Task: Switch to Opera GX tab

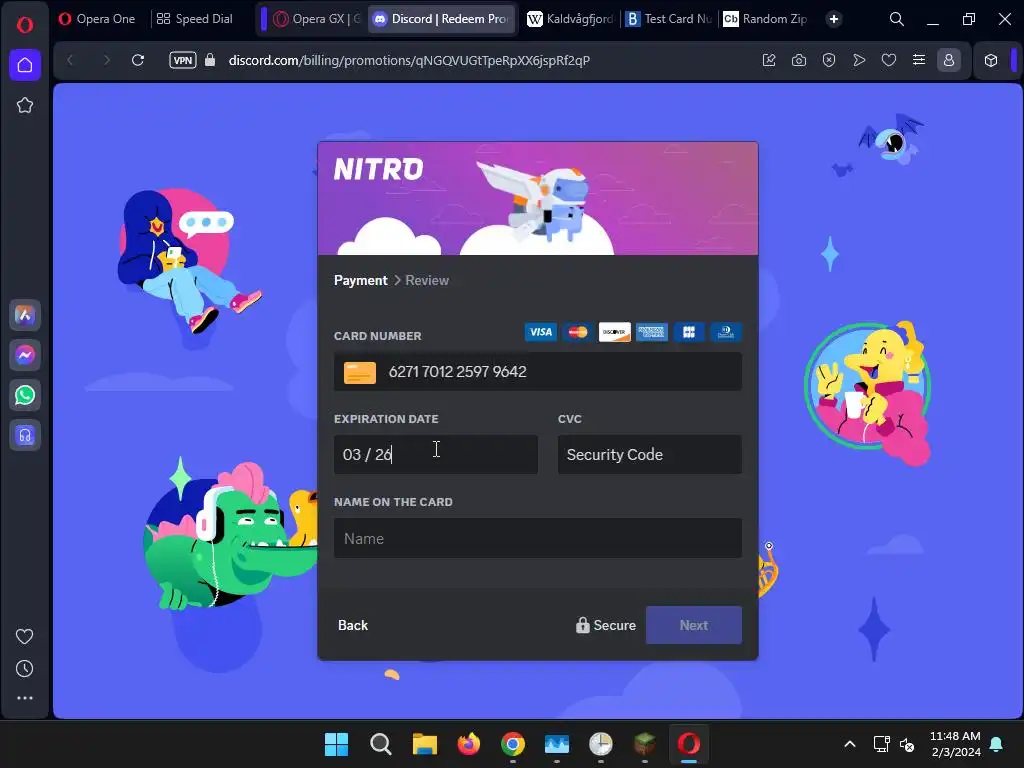Action: pyautogui.click(x=317, y=19)
